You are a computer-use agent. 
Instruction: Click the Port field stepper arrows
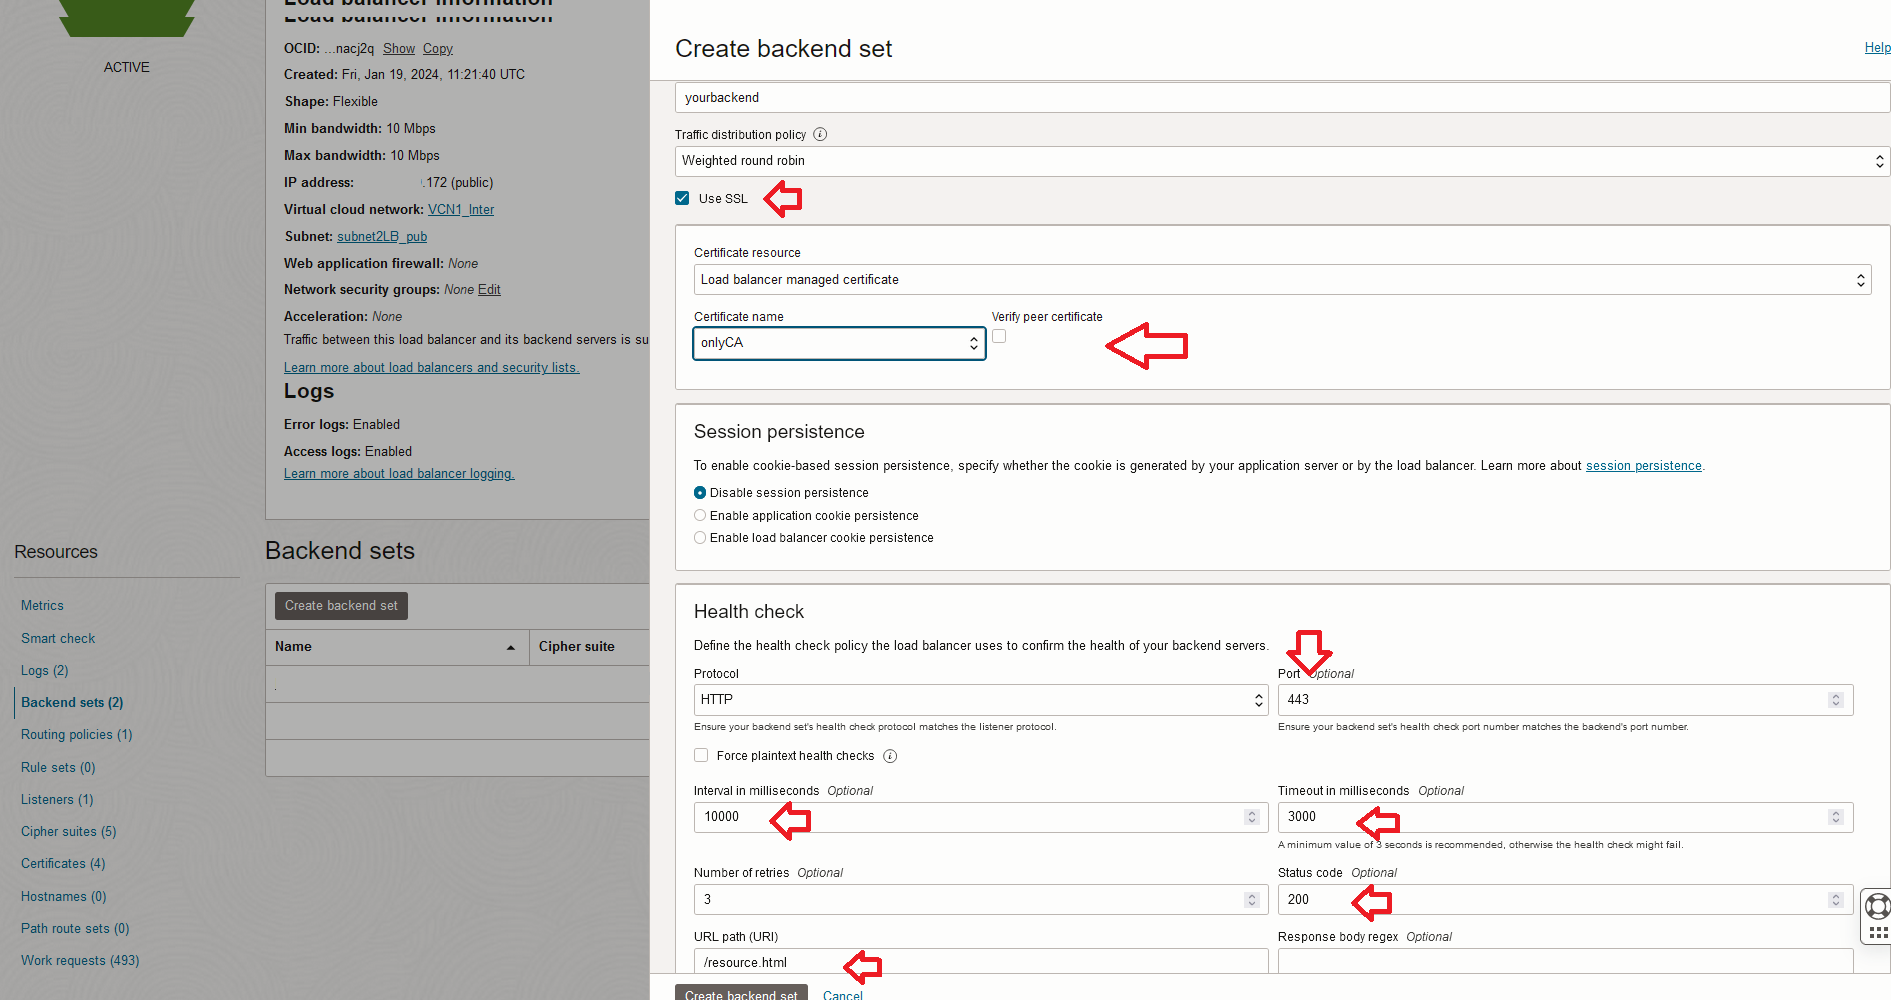coord(1835,700)
